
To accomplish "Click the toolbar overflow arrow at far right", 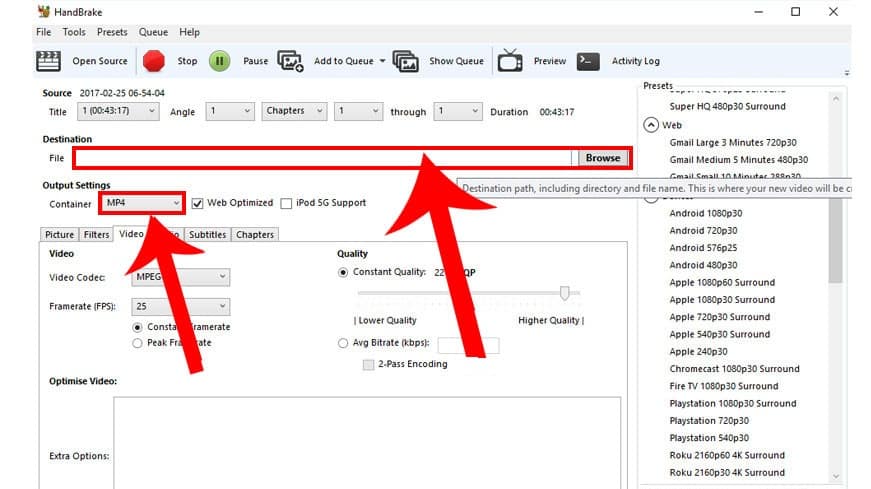I will [847, 73].
